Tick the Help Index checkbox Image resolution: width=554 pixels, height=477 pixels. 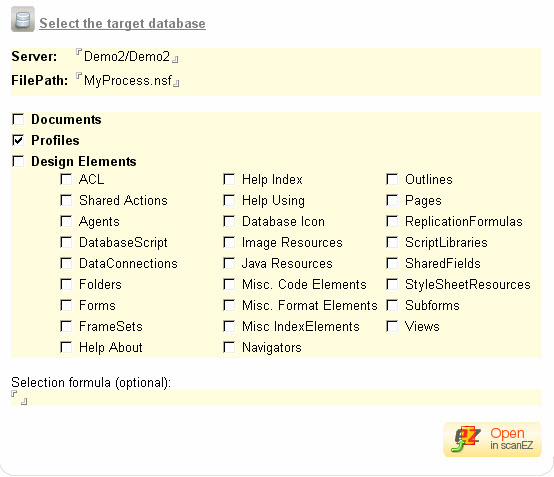[x=229, y=179]
